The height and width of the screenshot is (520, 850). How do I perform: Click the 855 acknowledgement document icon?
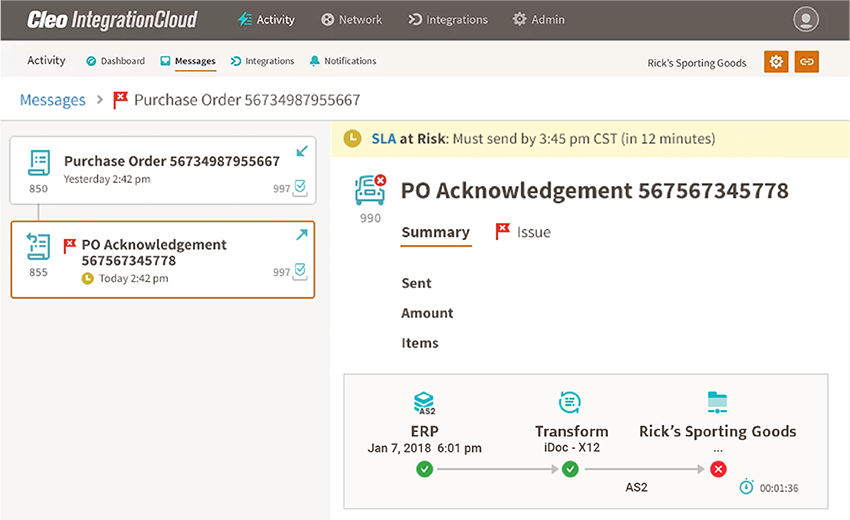38,246
